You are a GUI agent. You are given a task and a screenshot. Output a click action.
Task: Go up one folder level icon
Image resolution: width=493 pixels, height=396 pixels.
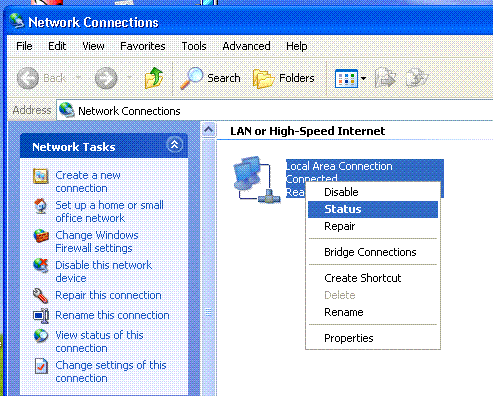click(154, 78)
